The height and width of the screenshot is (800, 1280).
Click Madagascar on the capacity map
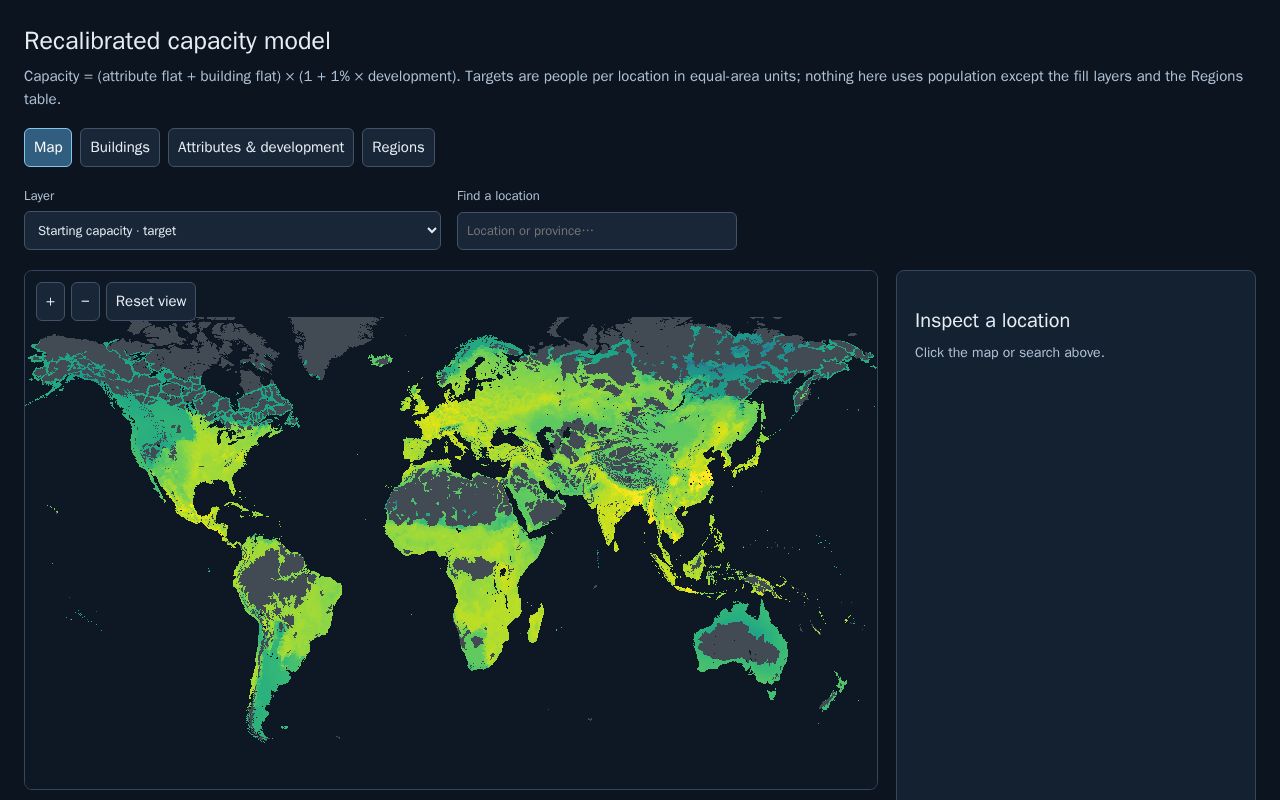tap(535, 623)
